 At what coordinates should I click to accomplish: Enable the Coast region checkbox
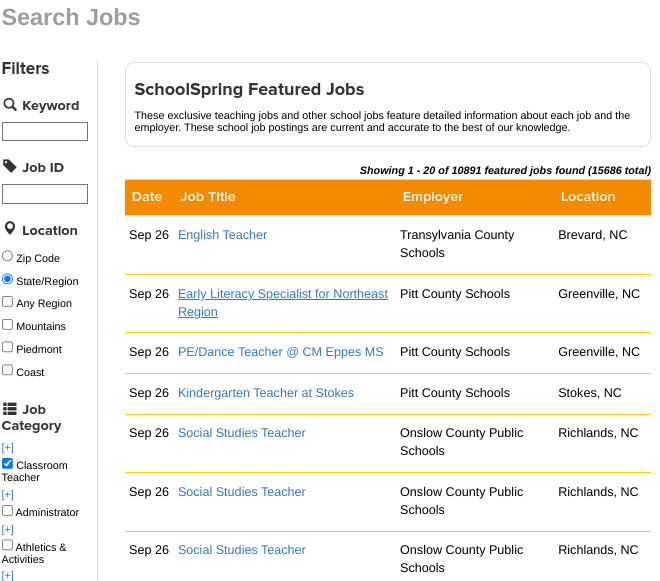pyautogui.click(x=8, y=371)
